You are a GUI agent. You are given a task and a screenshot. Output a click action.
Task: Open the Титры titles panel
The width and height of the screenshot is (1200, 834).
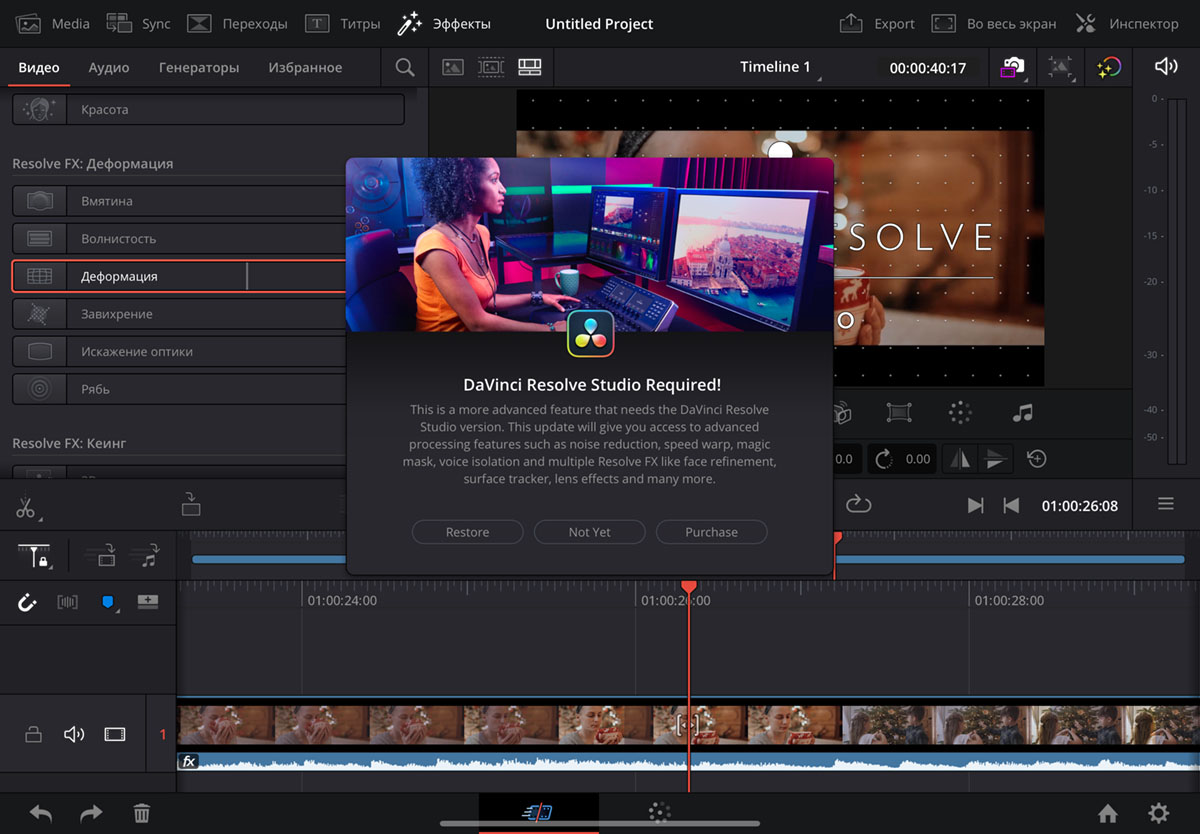point(342,23)
